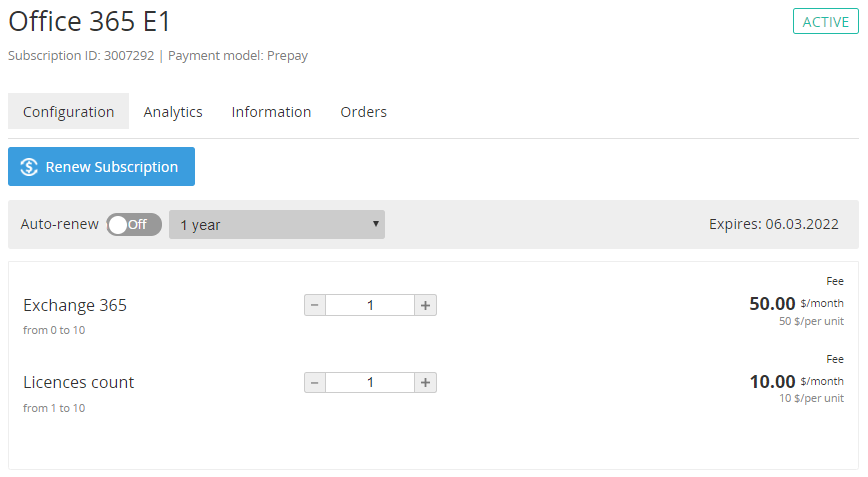868x477 pixels.
Task: Open the Analytics tab
Action: point(173,112)
